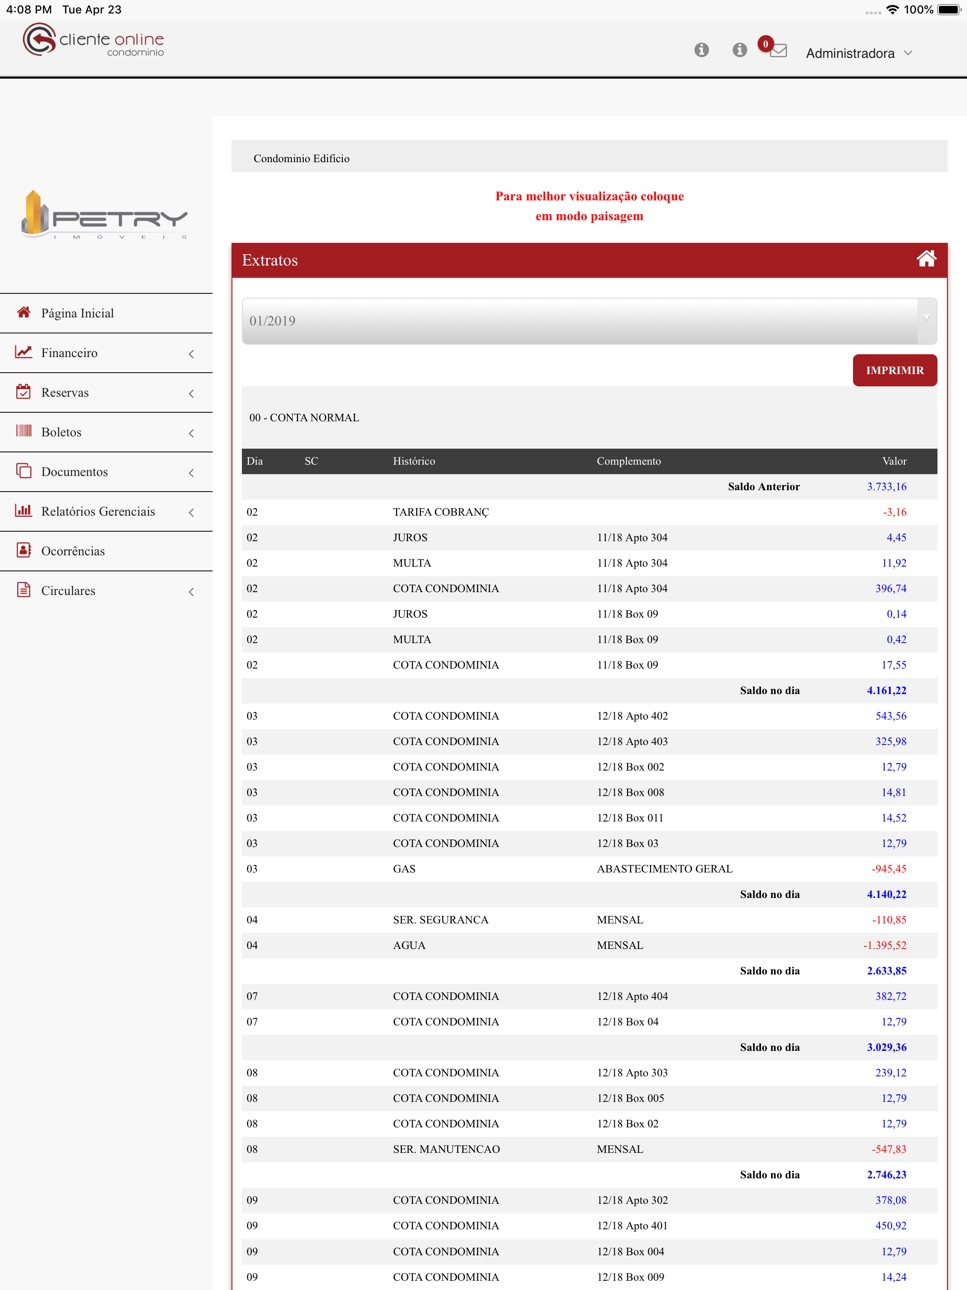The height and width of the screenshot is (1290, 967).
Task: Select Saldo no dia value 4.161,22
Action: tap(887, 691)
